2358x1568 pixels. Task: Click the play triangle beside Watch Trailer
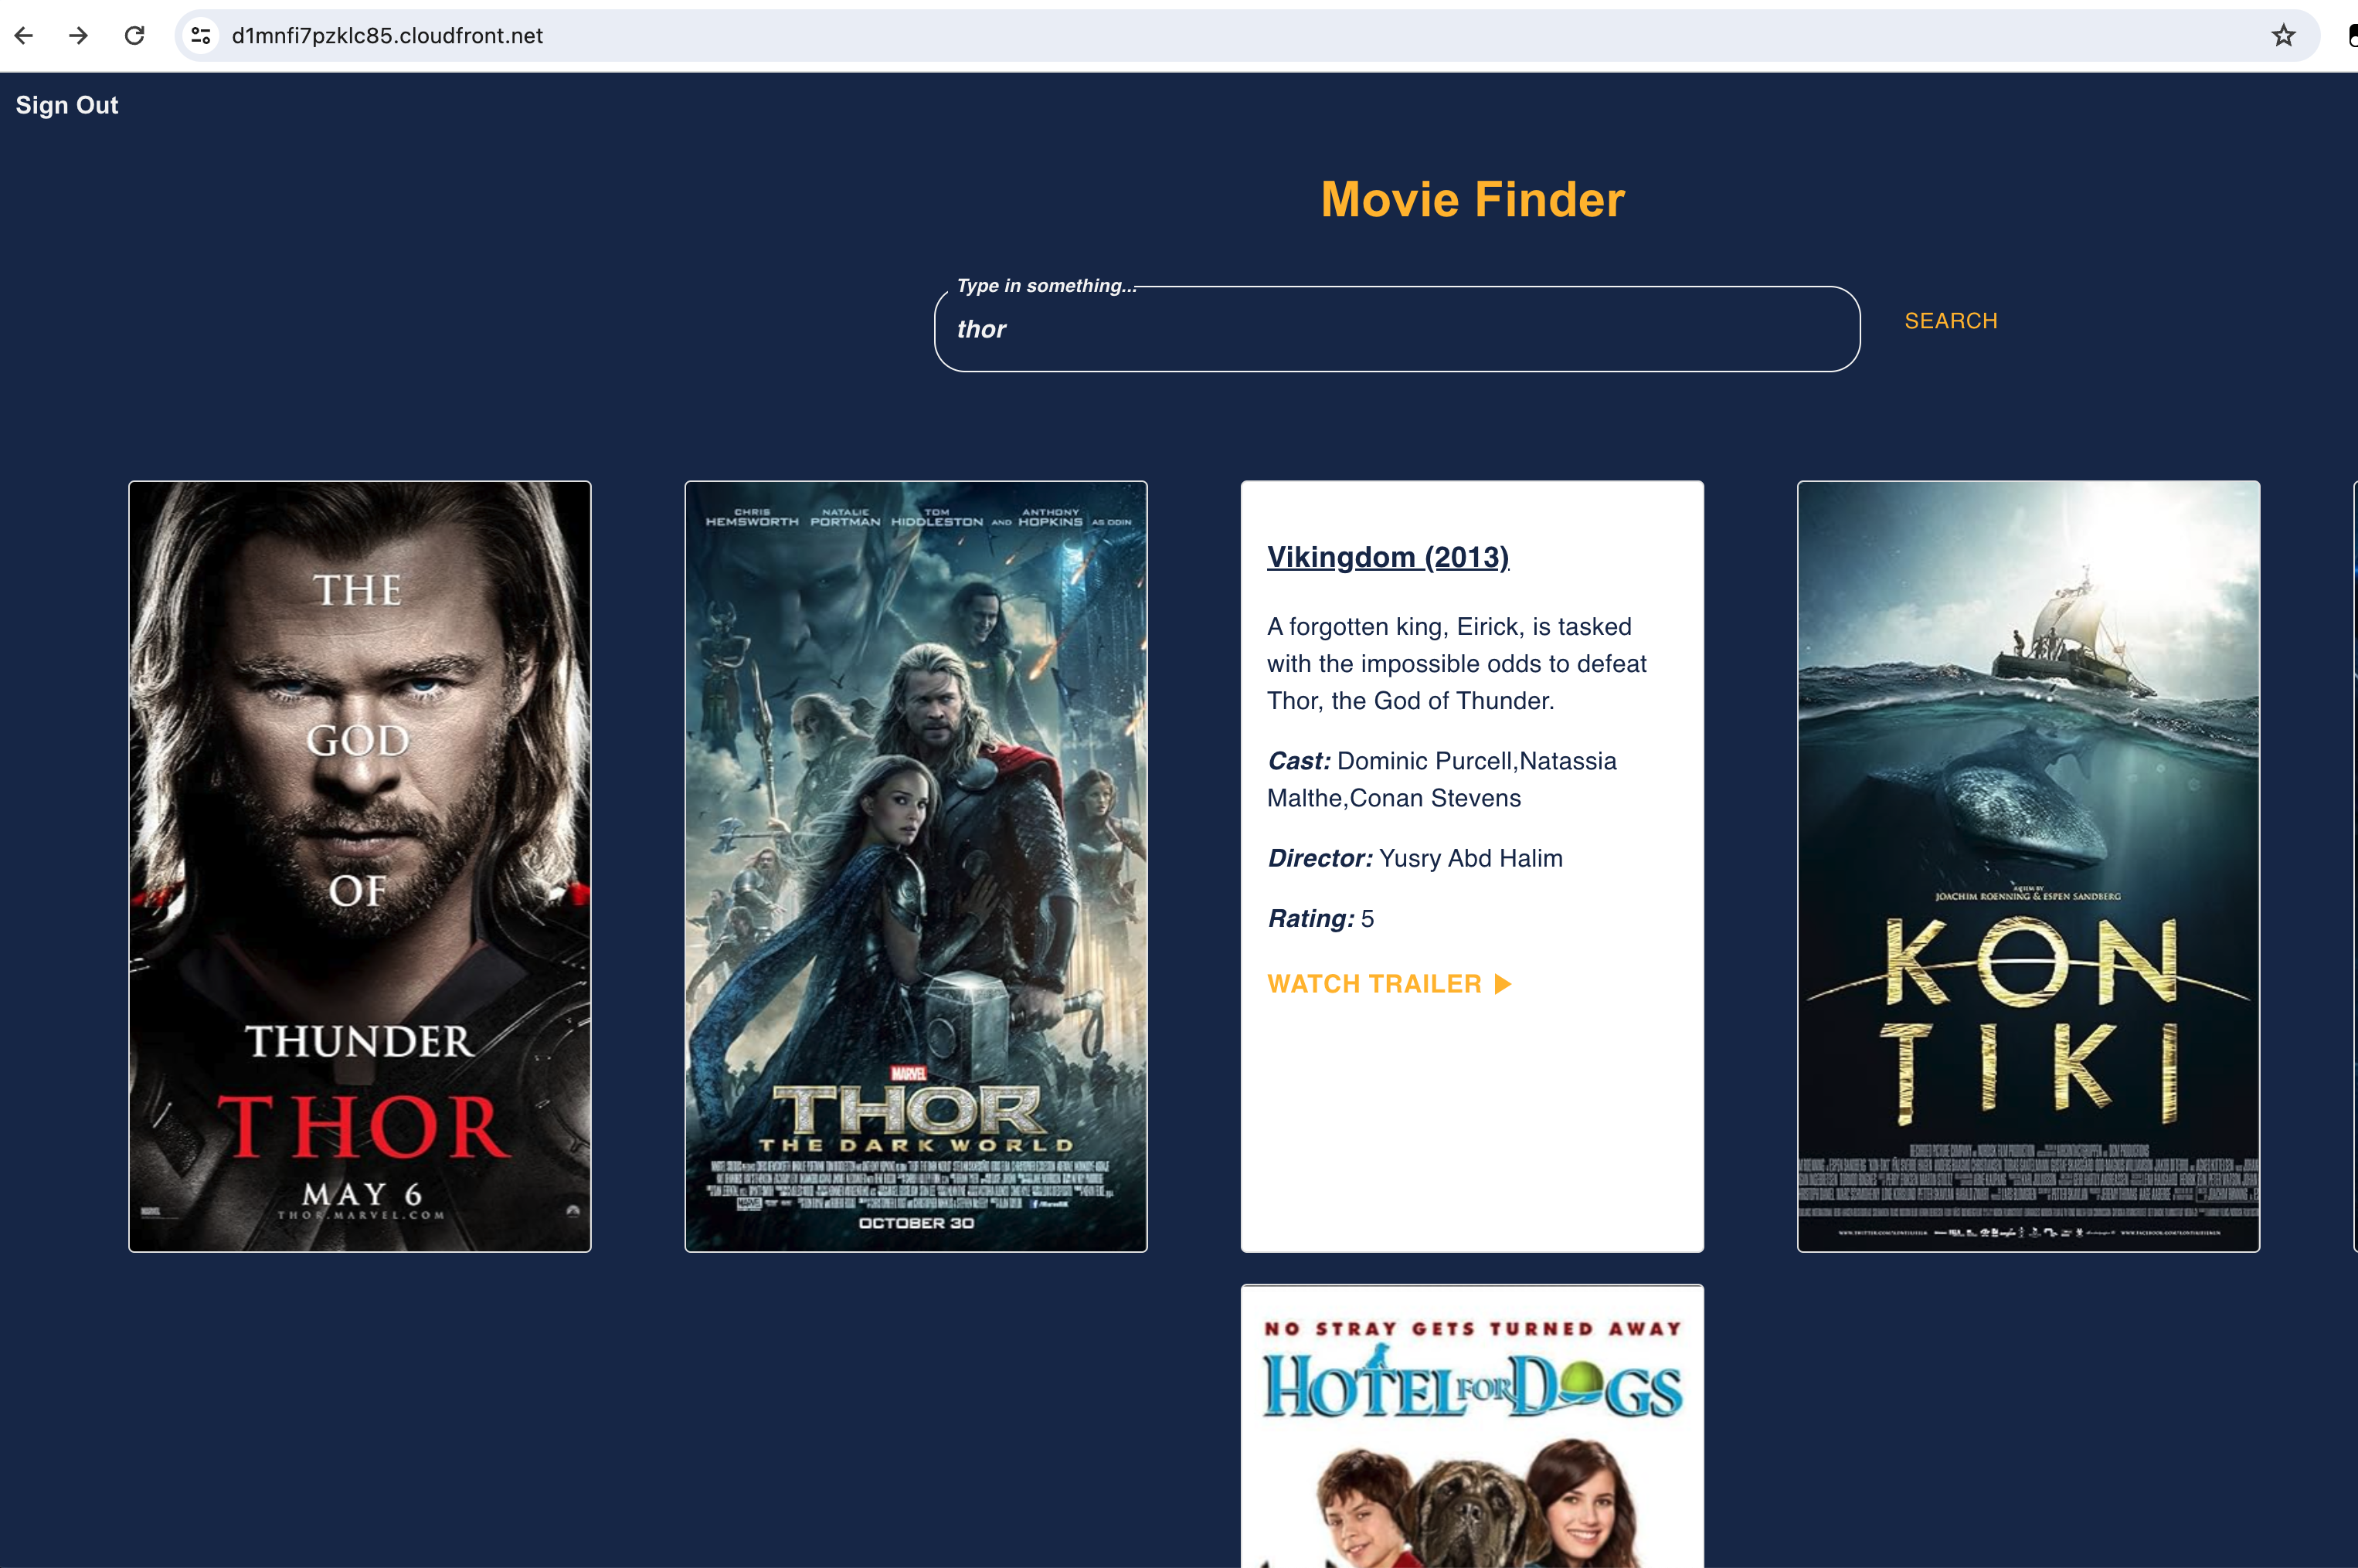pyautogui.click(x=1502, y=984)
